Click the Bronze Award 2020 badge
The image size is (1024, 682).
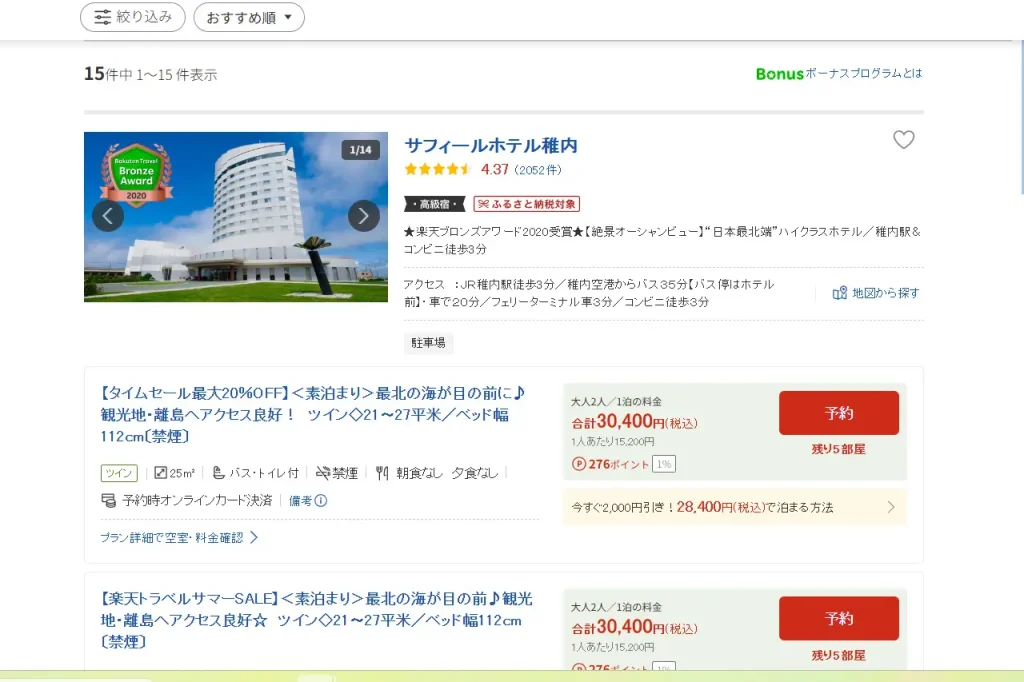pyautogui.click(x=136, y=175)
